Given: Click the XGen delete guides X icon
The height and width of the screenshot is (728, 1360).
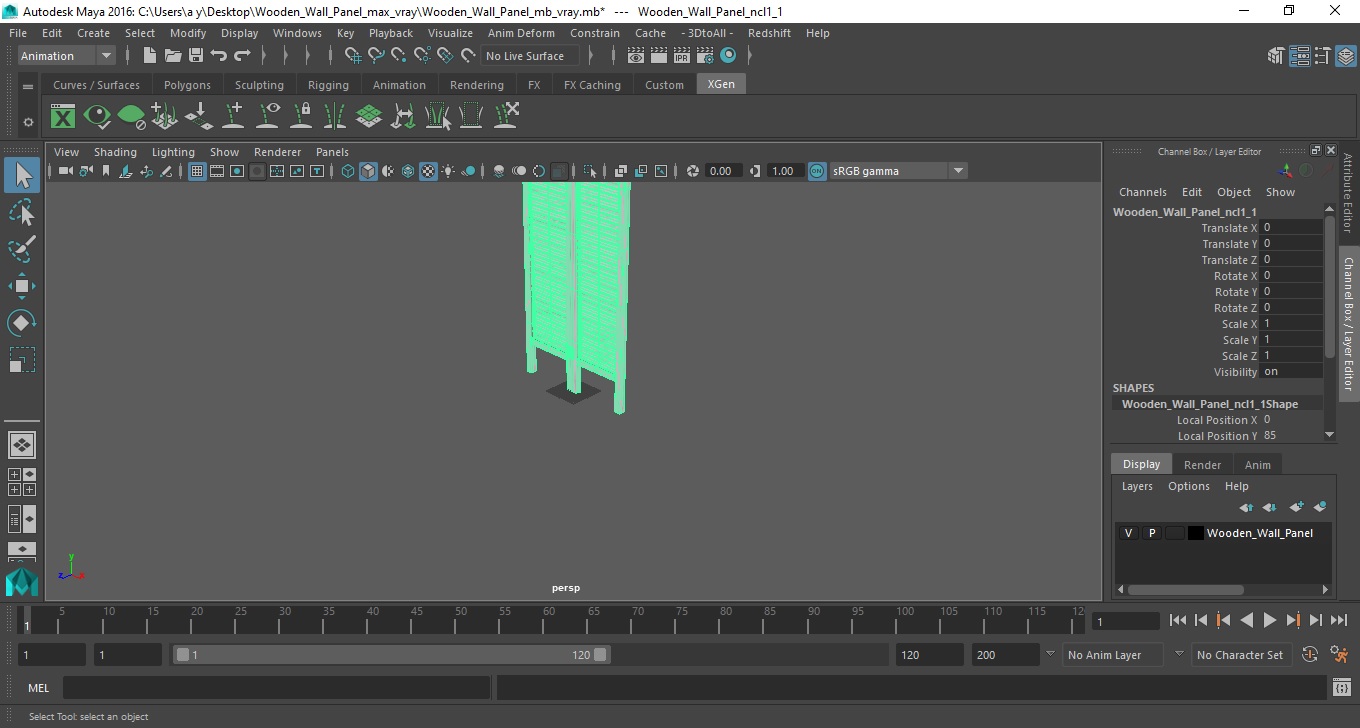Looking at the screenshot, I should pos(505,117).
